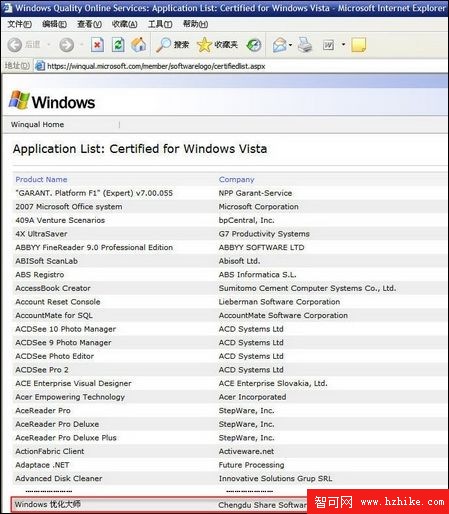Click the Forward navigation arrow icon

click(66, 45)
